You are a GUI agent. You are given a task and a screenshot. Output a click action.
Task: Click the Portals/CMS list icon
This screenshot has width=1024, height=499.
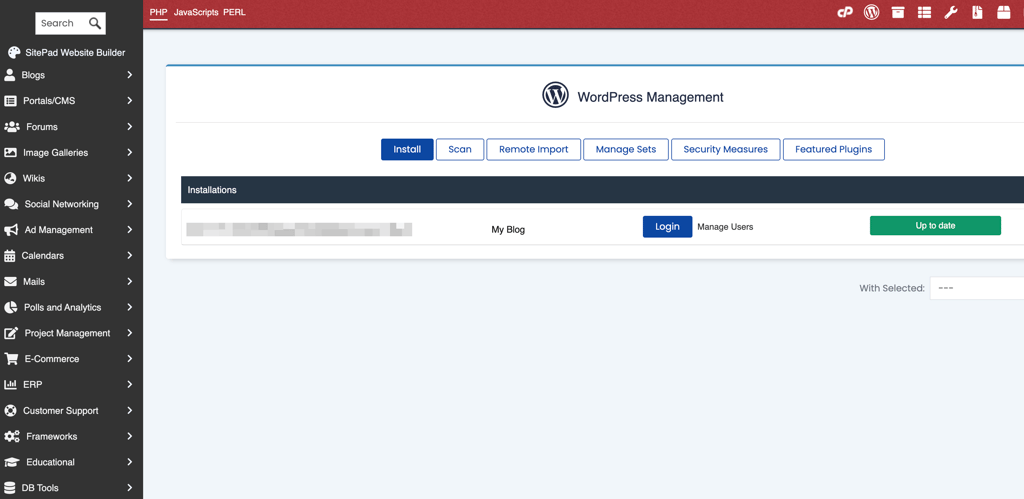pos(10,101)
